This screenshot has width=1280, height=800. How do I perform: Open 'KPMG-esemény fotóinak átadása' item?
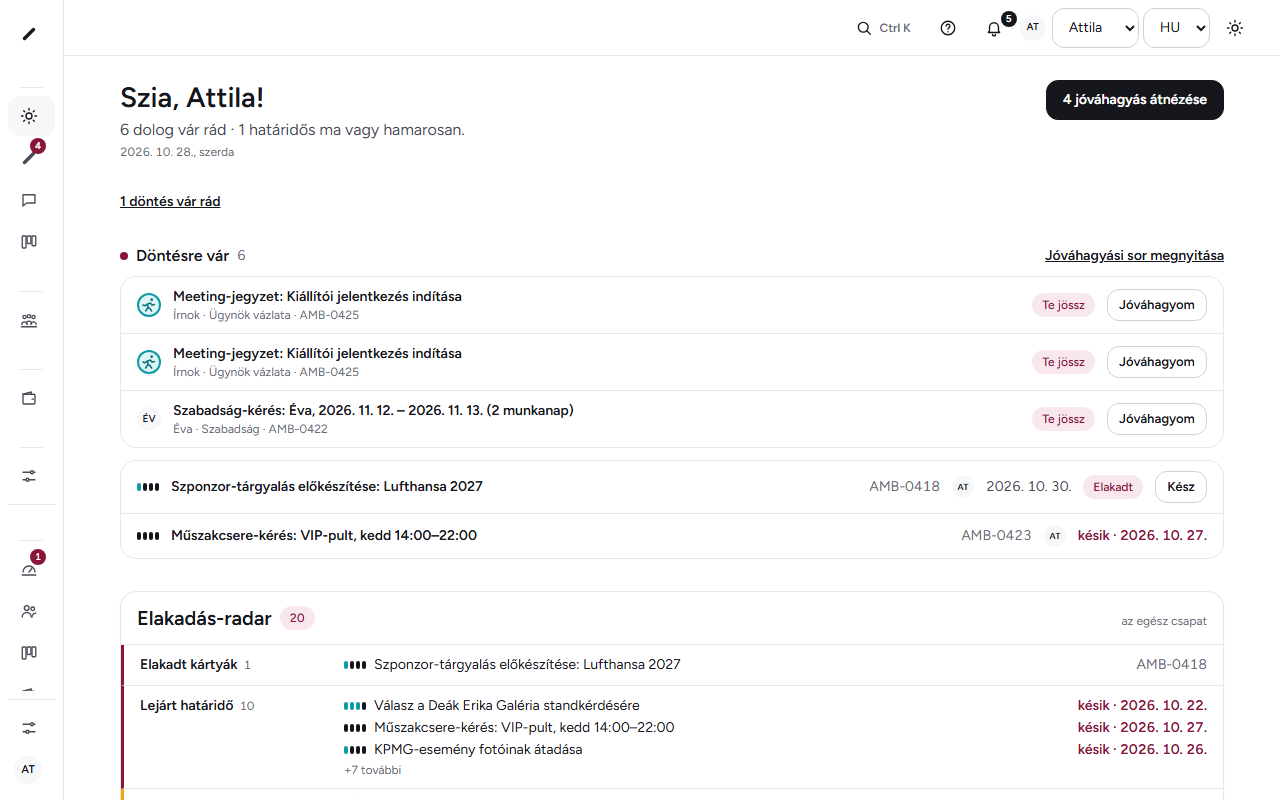[x=478, y=749]
